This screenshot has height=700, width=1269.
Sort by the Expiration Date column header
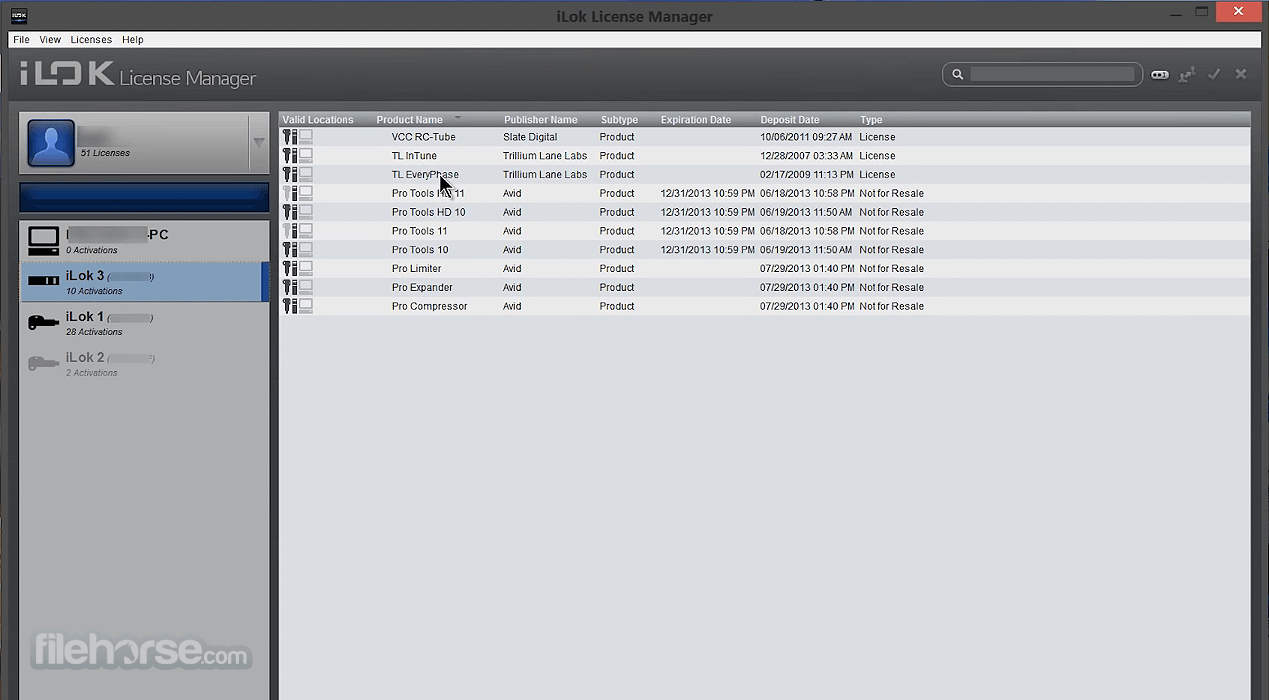coord(696,120)
